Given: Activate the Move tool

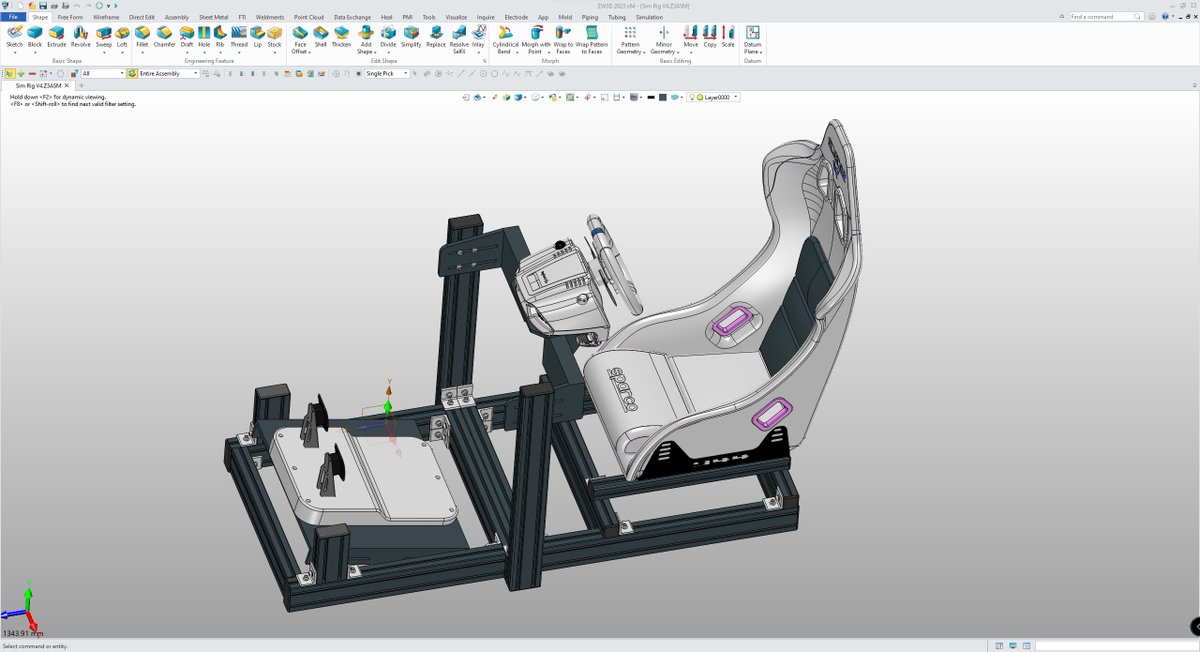Looking at the screenshot, I should 691,38.
